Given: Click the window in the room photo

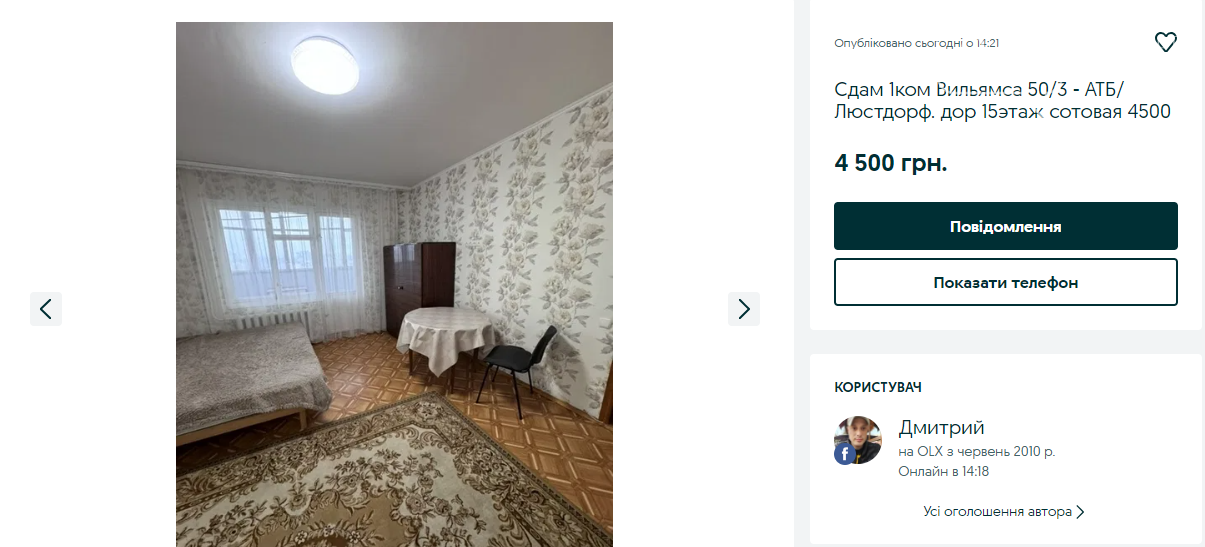Looking at the screenshot, I should pyautogui.click(x=284, y=256).
